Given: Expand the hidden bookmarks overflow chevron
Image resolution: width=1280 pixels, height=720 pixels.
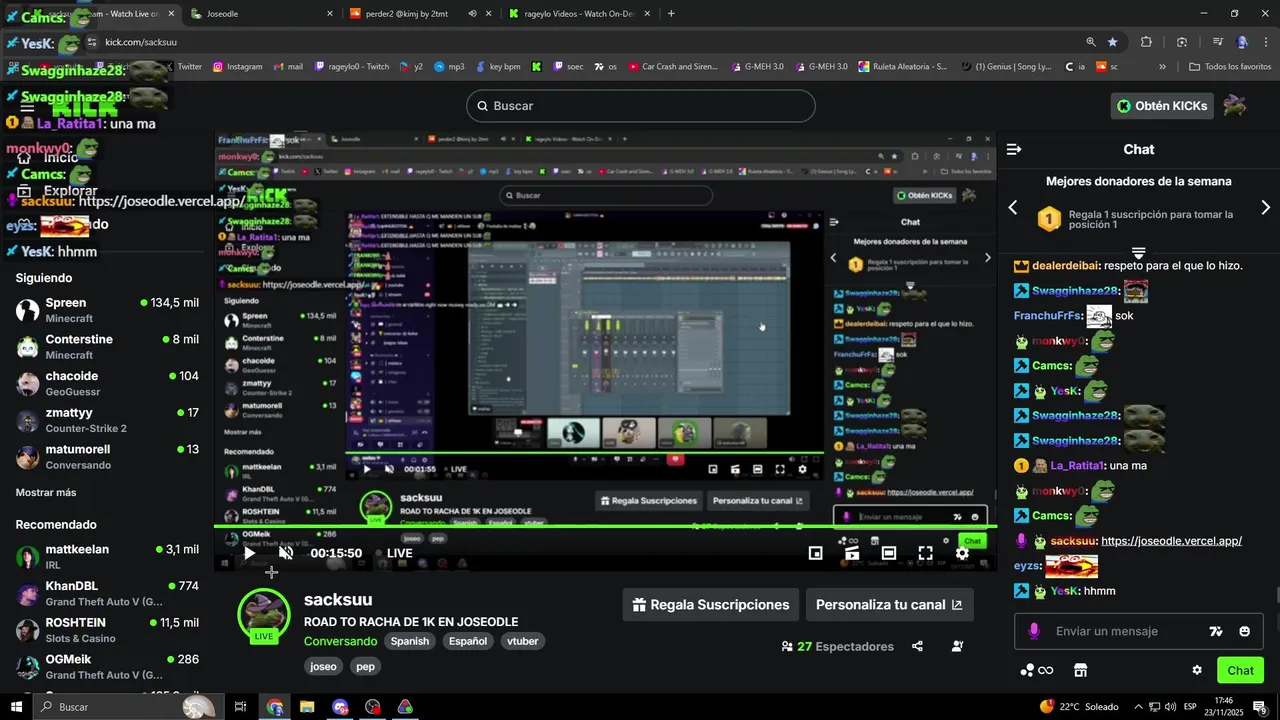Looking at the screenshot, I should (x=1162, y=67).
